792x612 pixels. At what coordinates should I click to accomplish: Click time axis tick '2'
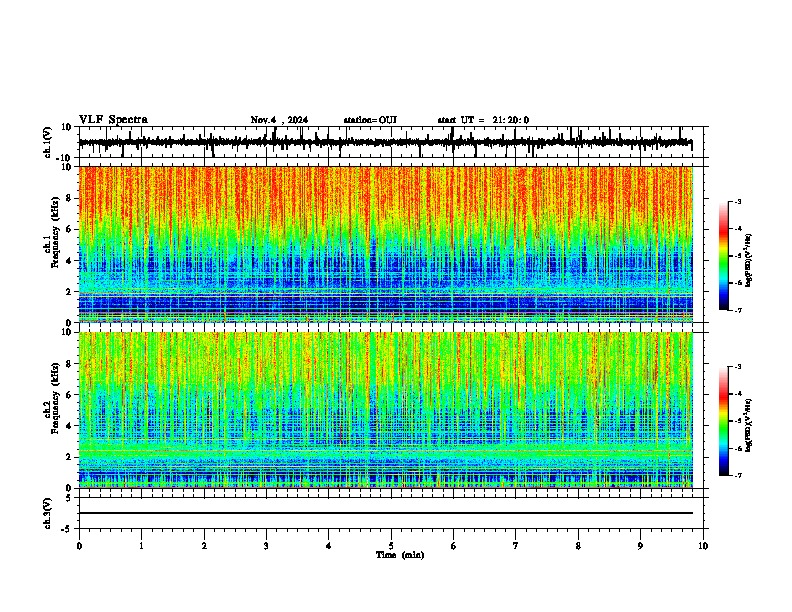click(204, 546)
